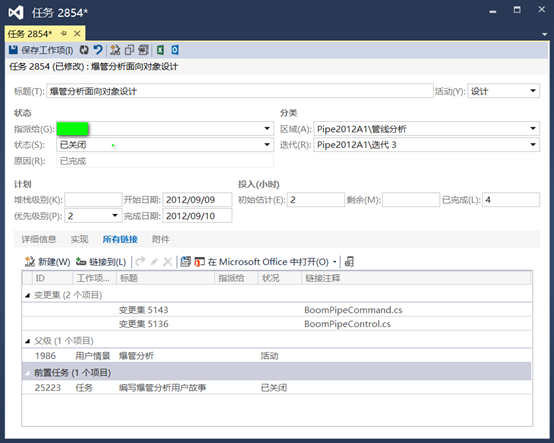This screenshot has width=554, height=443.
Task: Click the copy work item icon
Action: click(129, 50)
